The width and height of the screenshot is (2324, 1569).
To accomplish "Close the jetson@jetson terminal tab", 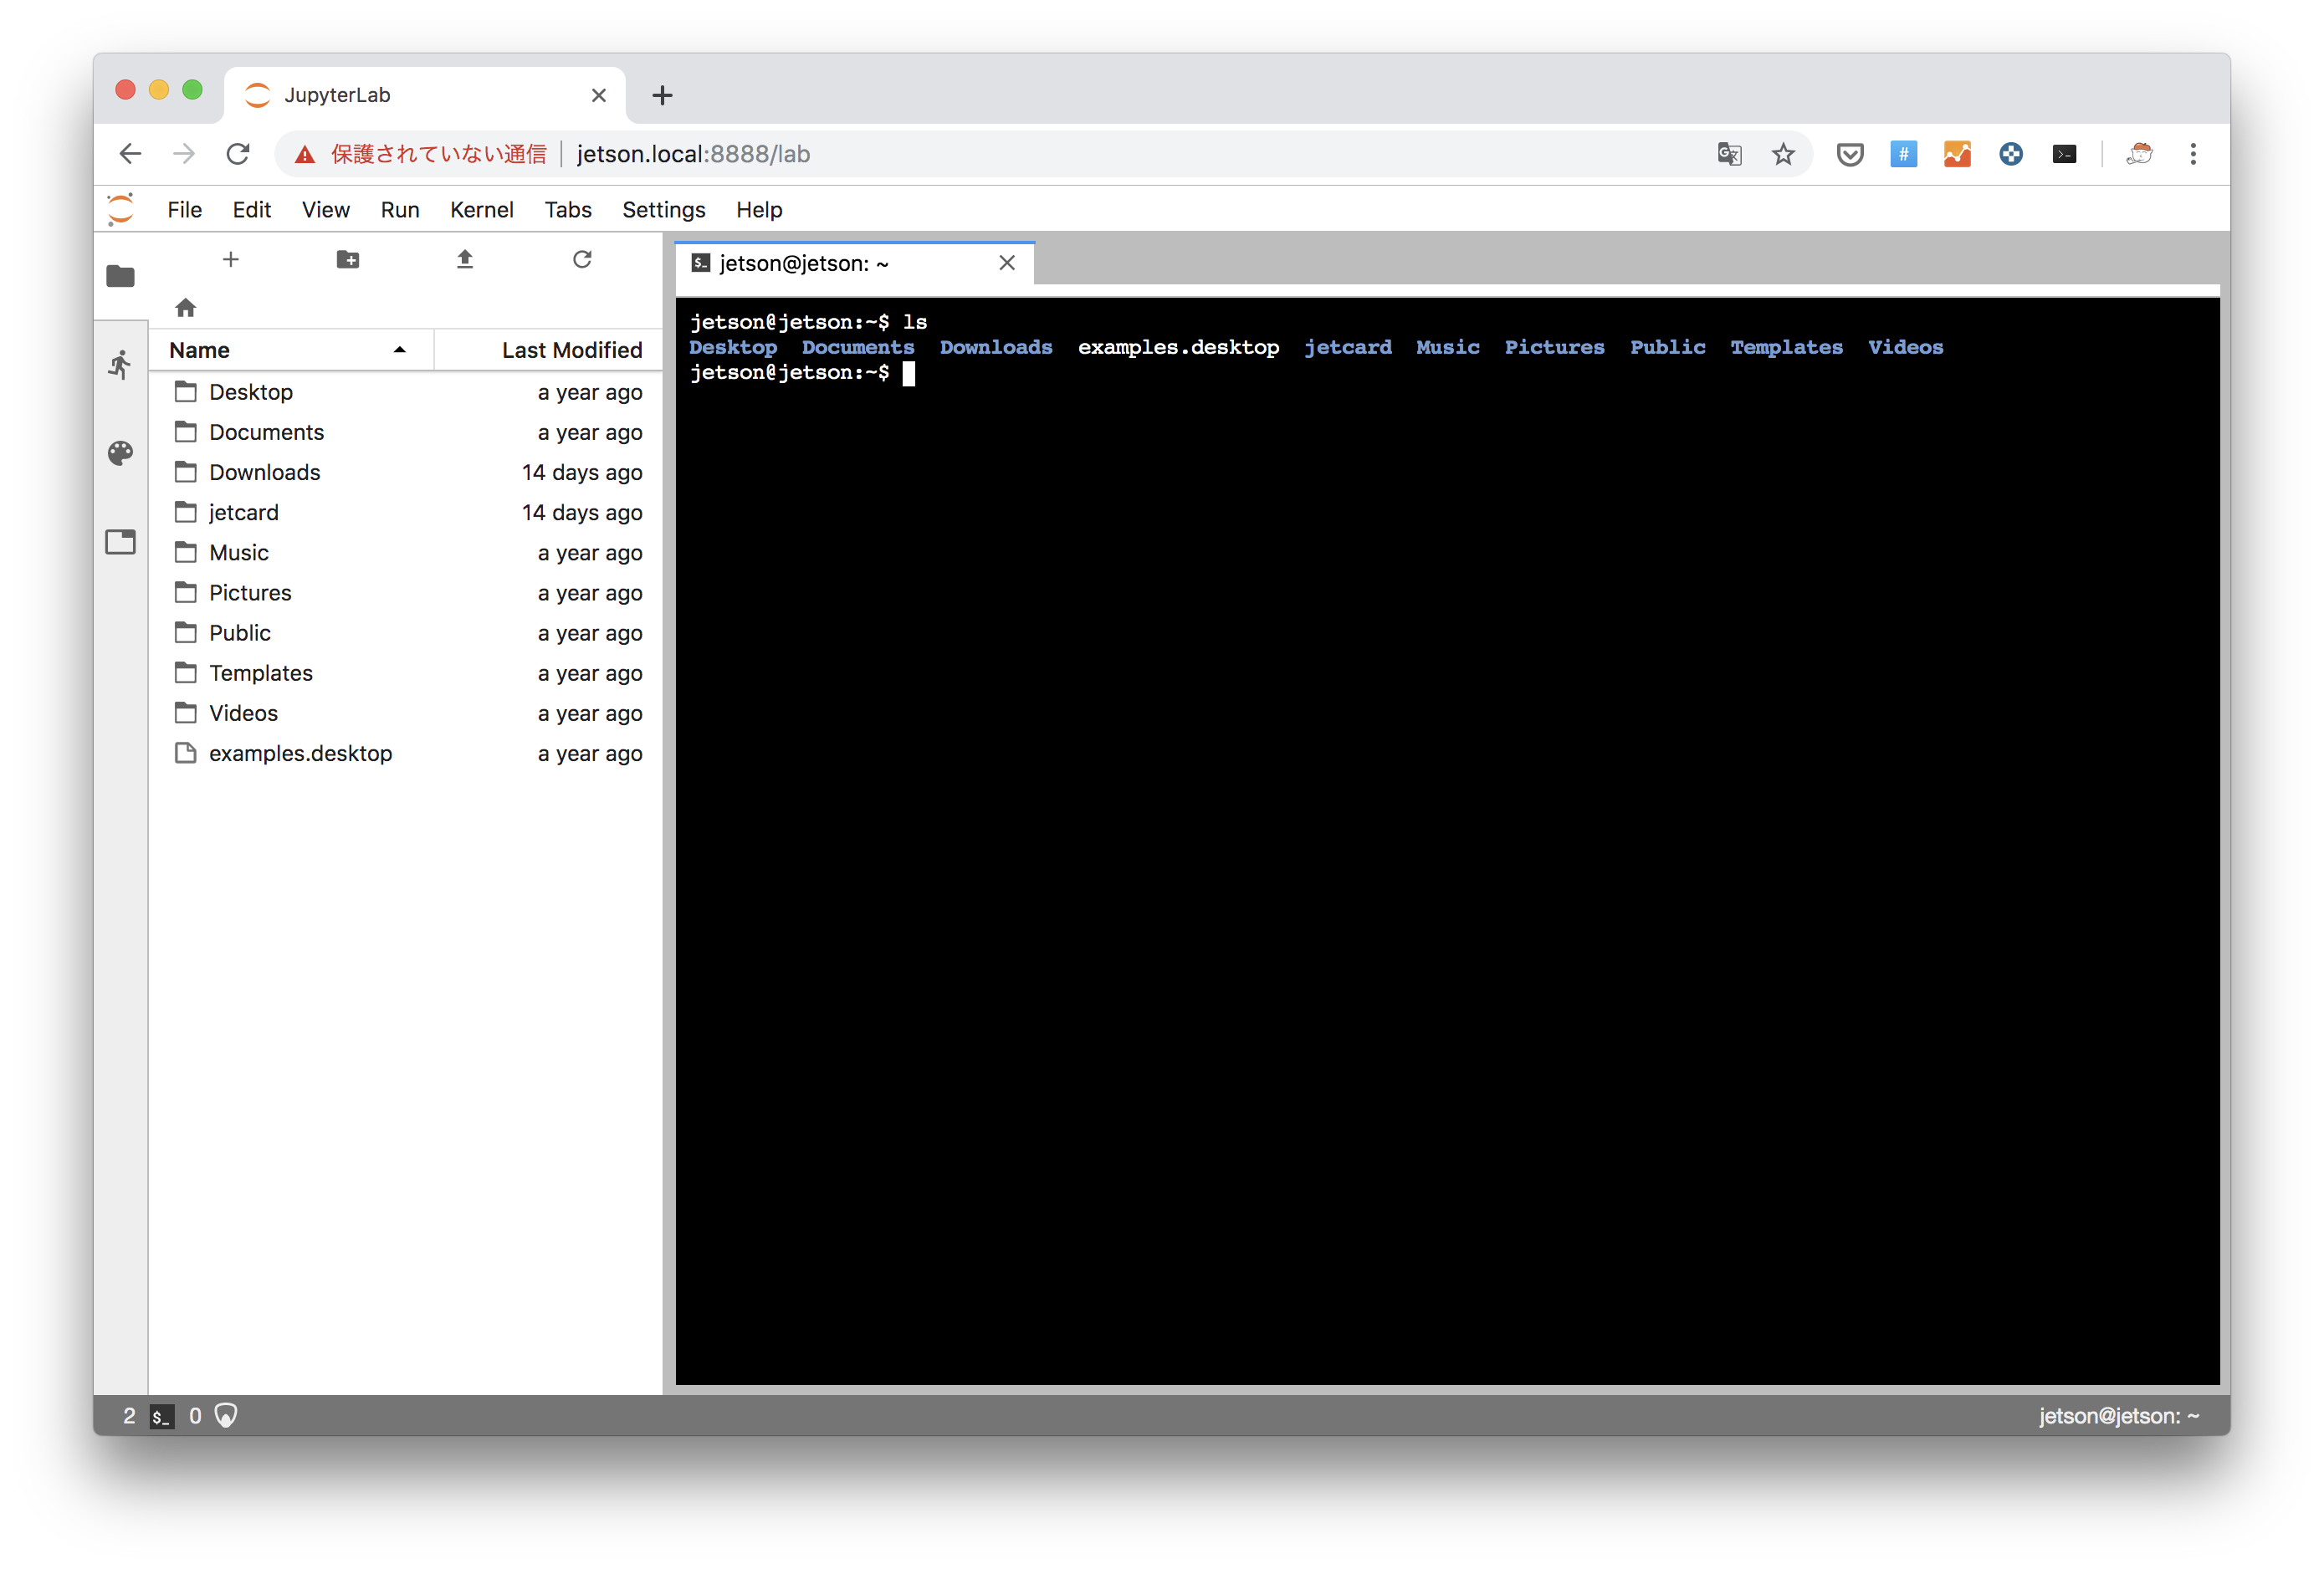I will coord(1007,263).
